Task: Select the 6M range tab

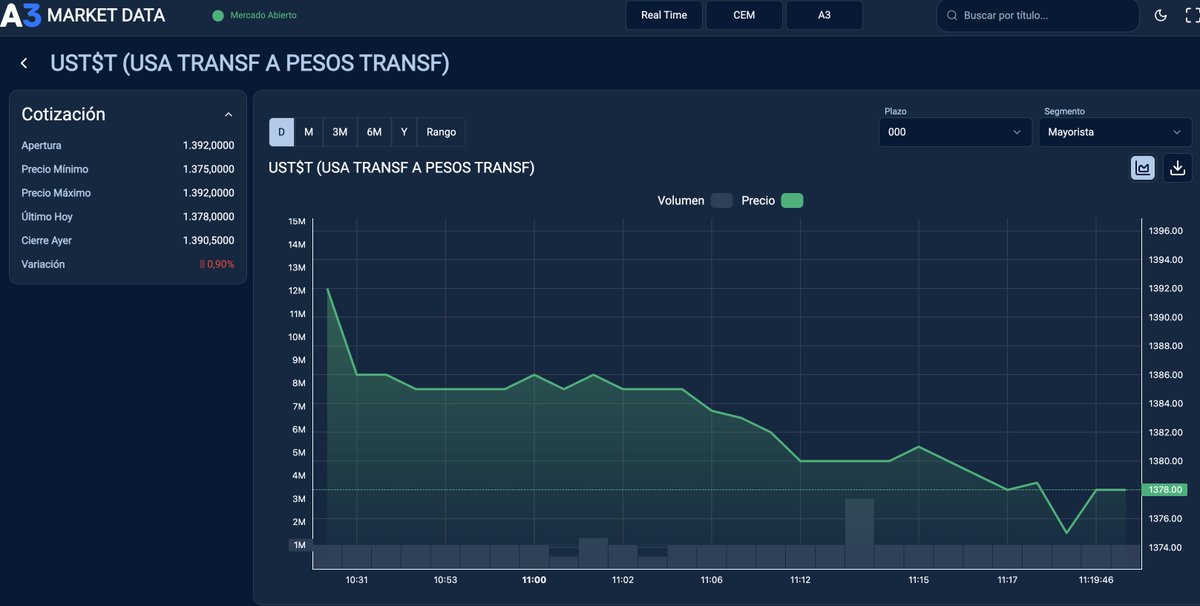Action: pos(374,132)
